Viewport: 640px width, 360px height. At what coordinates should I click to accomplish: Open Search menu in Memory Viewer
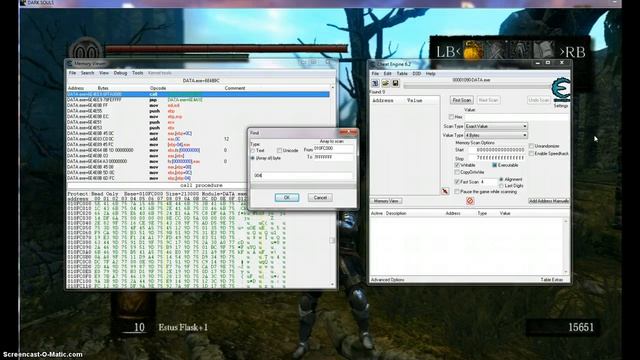coord(87,73)
